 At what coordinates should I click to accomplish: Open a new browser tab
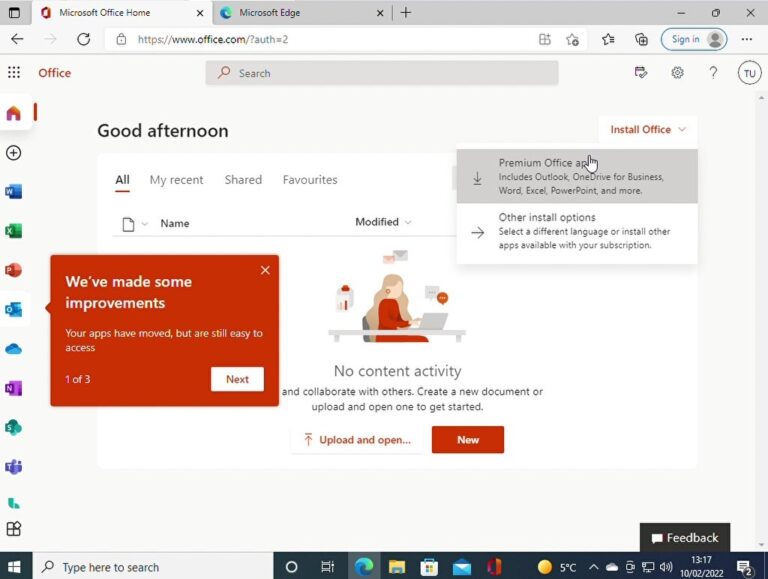click(406, 13)
